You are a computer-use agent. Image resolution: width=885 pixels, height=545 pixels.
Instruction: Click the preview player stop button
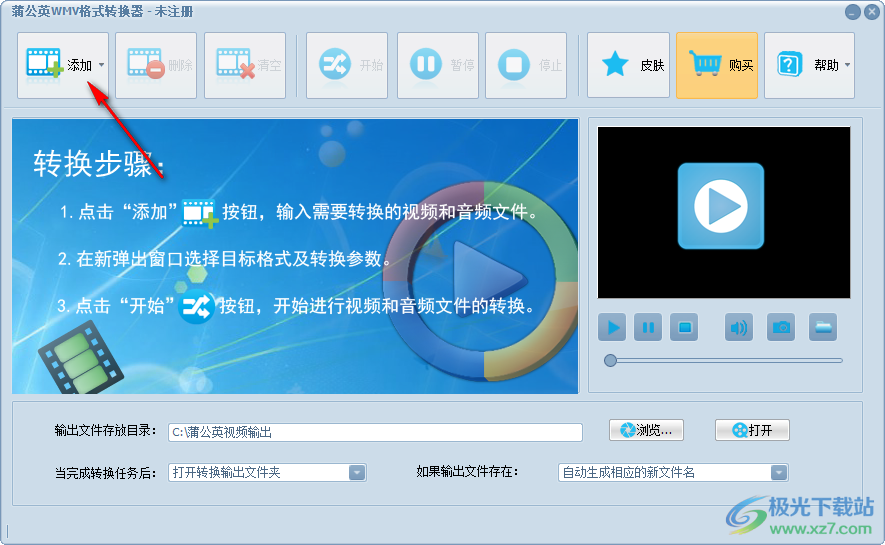pos(684,327)
